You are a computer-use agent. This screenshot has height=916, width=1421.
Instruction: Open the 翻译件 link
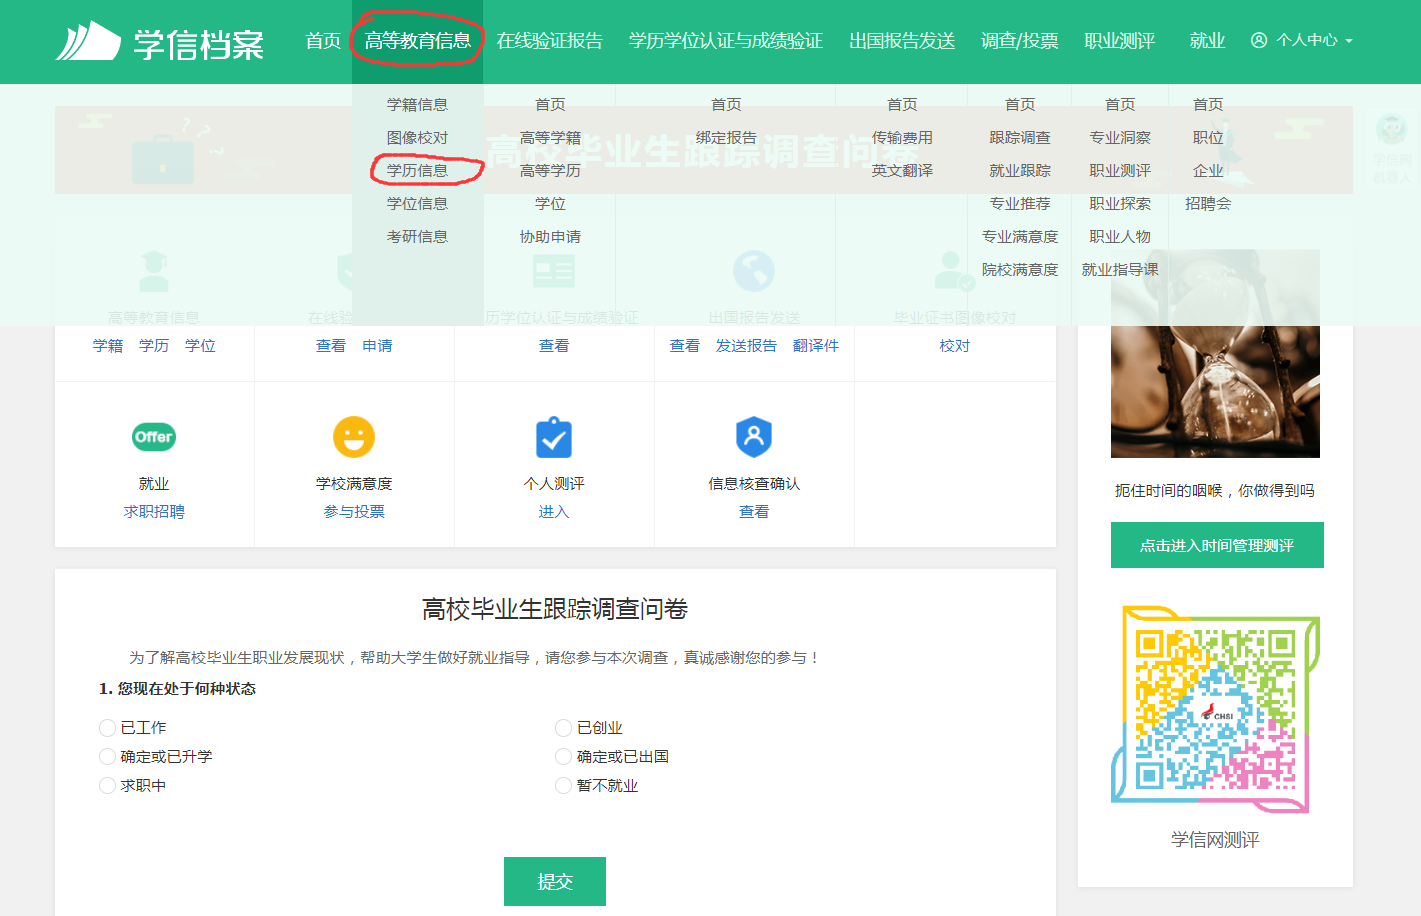coord(816,345)
